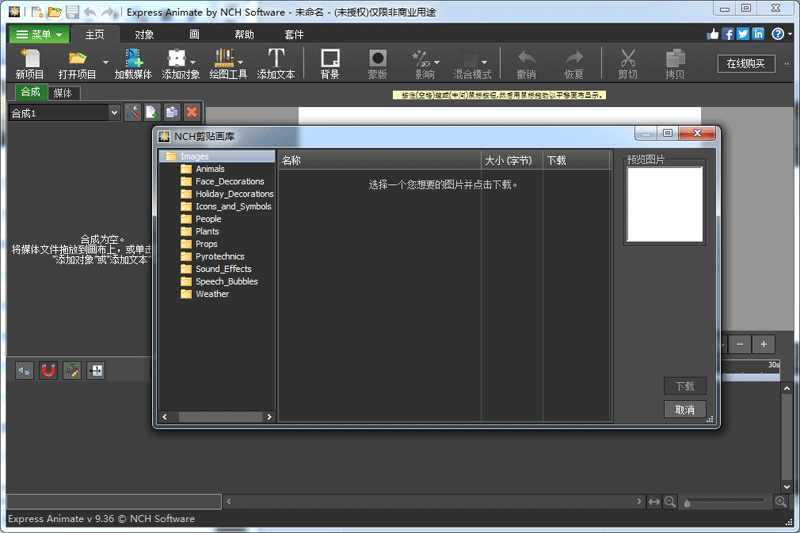
Task: Open 绘图工具 drawing tools
Action: point(228,64)
